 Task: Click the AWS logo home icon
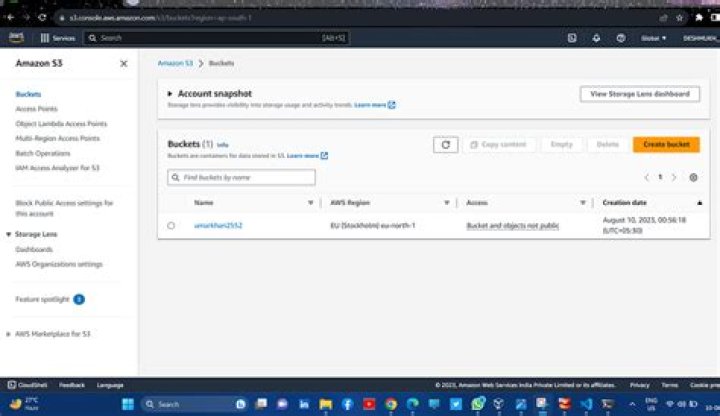17,38
